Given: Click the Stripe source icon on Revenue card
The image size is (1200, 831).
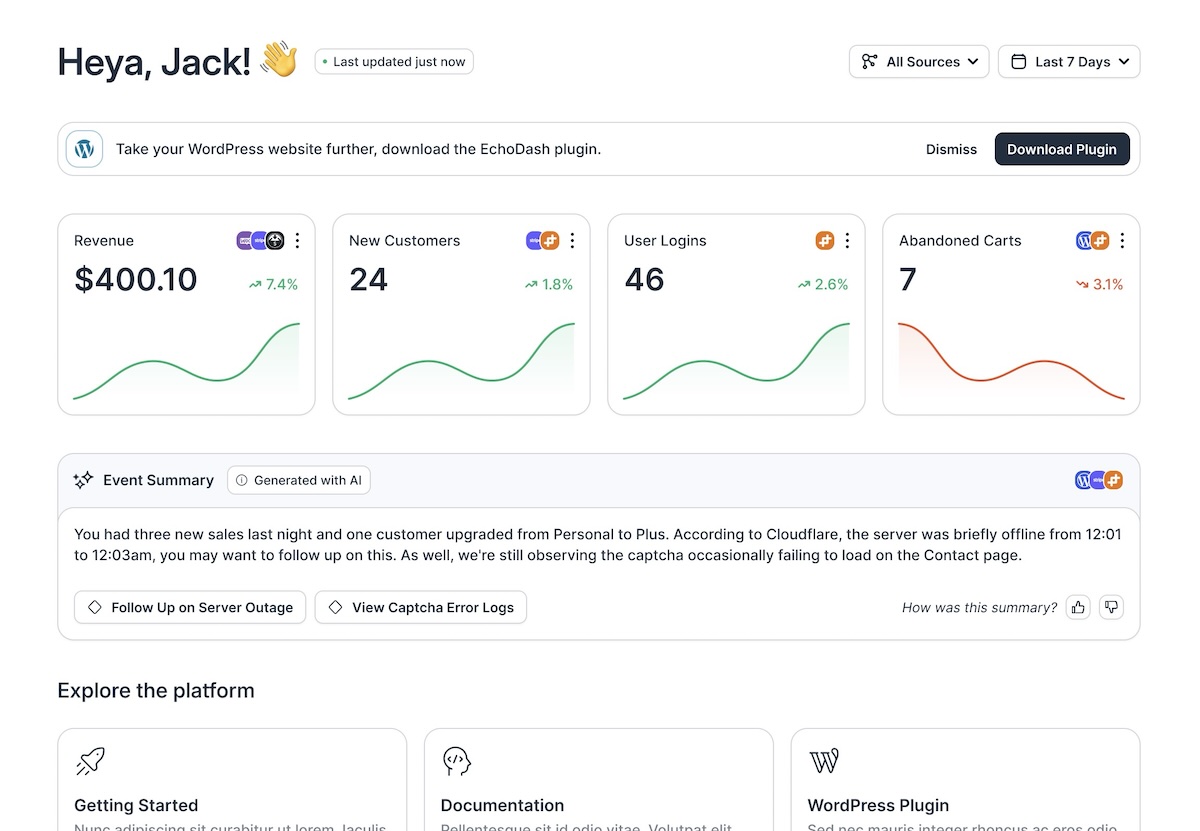Looking at the screenshot, I should (x=258, y=240).
